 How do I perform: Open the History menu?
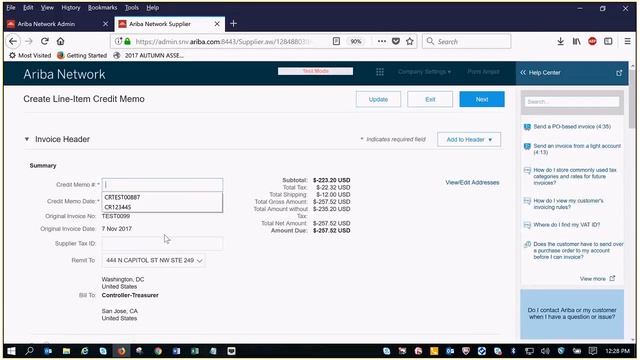click(x=71, y=8)
